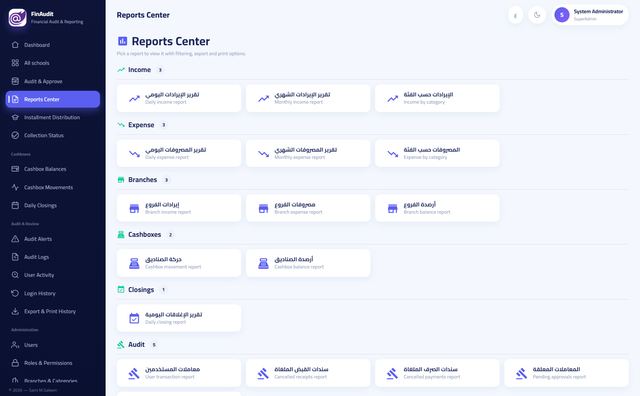Click the Collection Status checkmark icon

click(15, 135)
